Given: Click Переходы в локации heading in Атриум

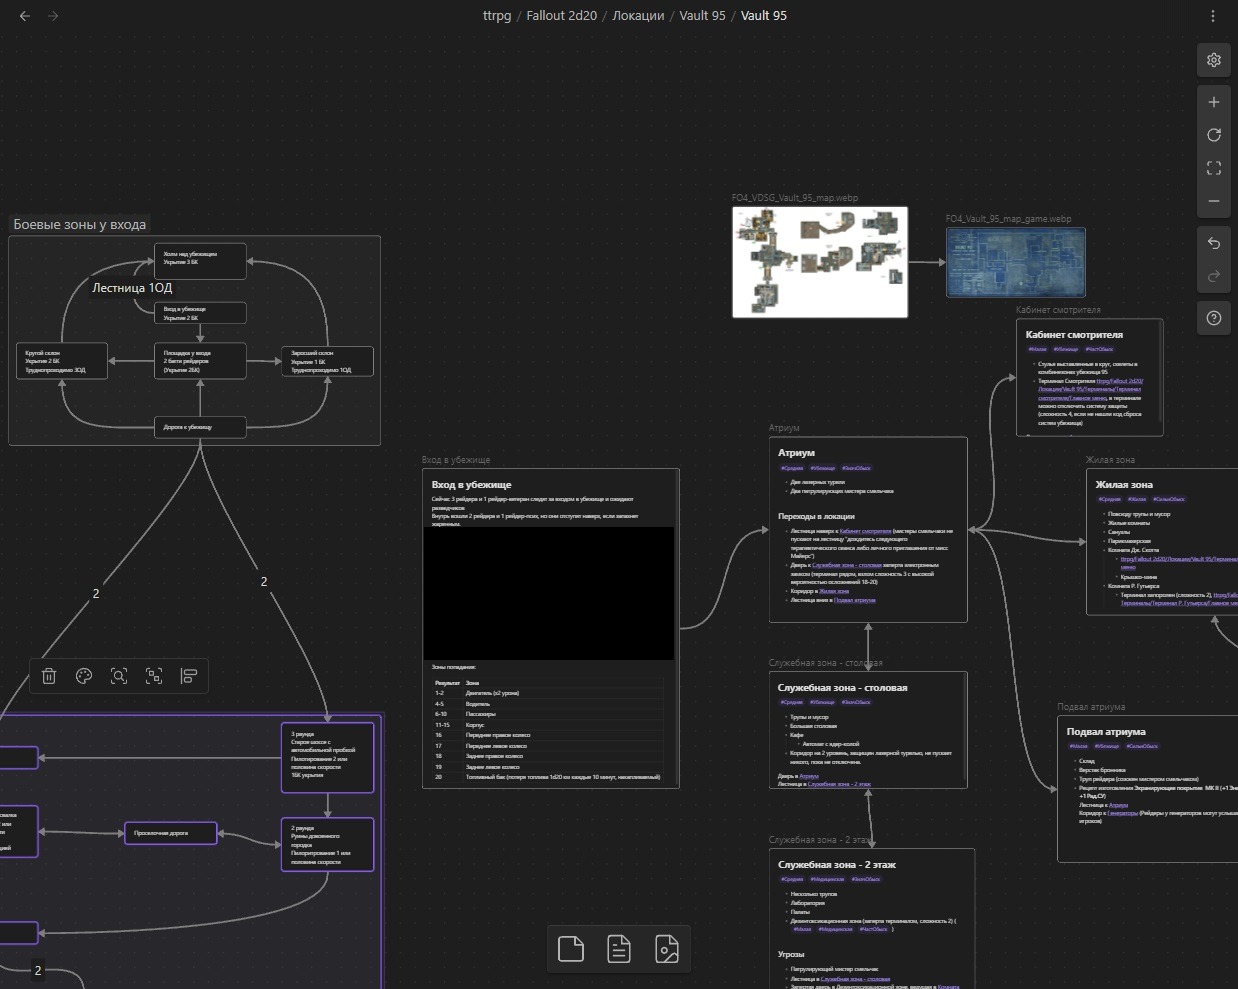Looking at the screenshot, I should point(817,517).
